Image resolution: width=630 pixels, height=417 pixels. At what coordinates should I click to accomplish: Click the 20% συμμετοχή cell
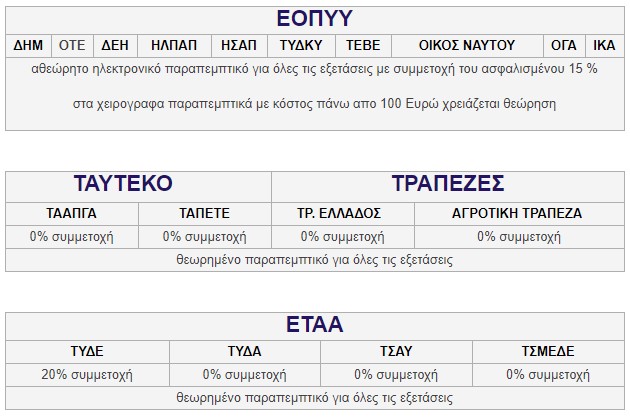(87, 375)
